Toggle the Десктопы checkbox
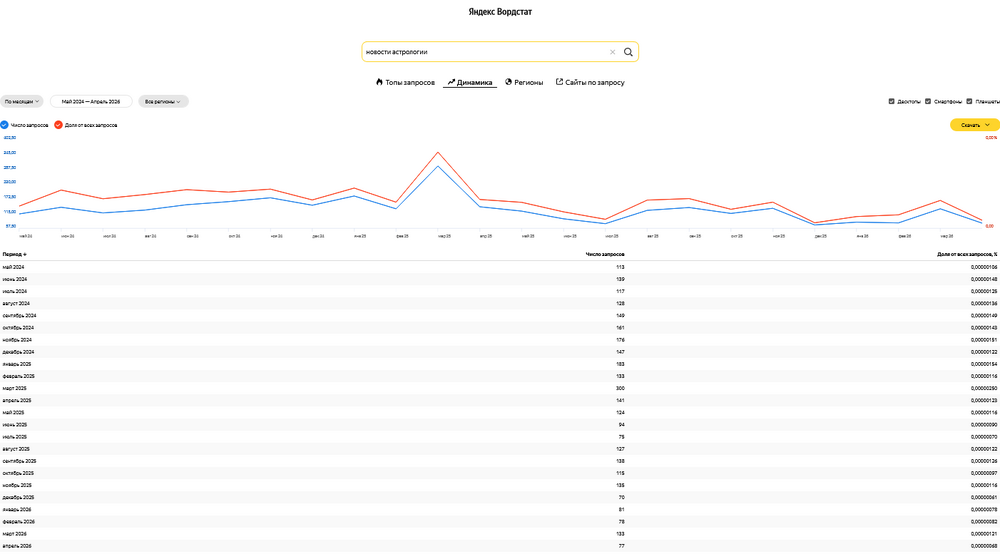This screenshot has width=1000, height=559. click(x=892, y=101)
